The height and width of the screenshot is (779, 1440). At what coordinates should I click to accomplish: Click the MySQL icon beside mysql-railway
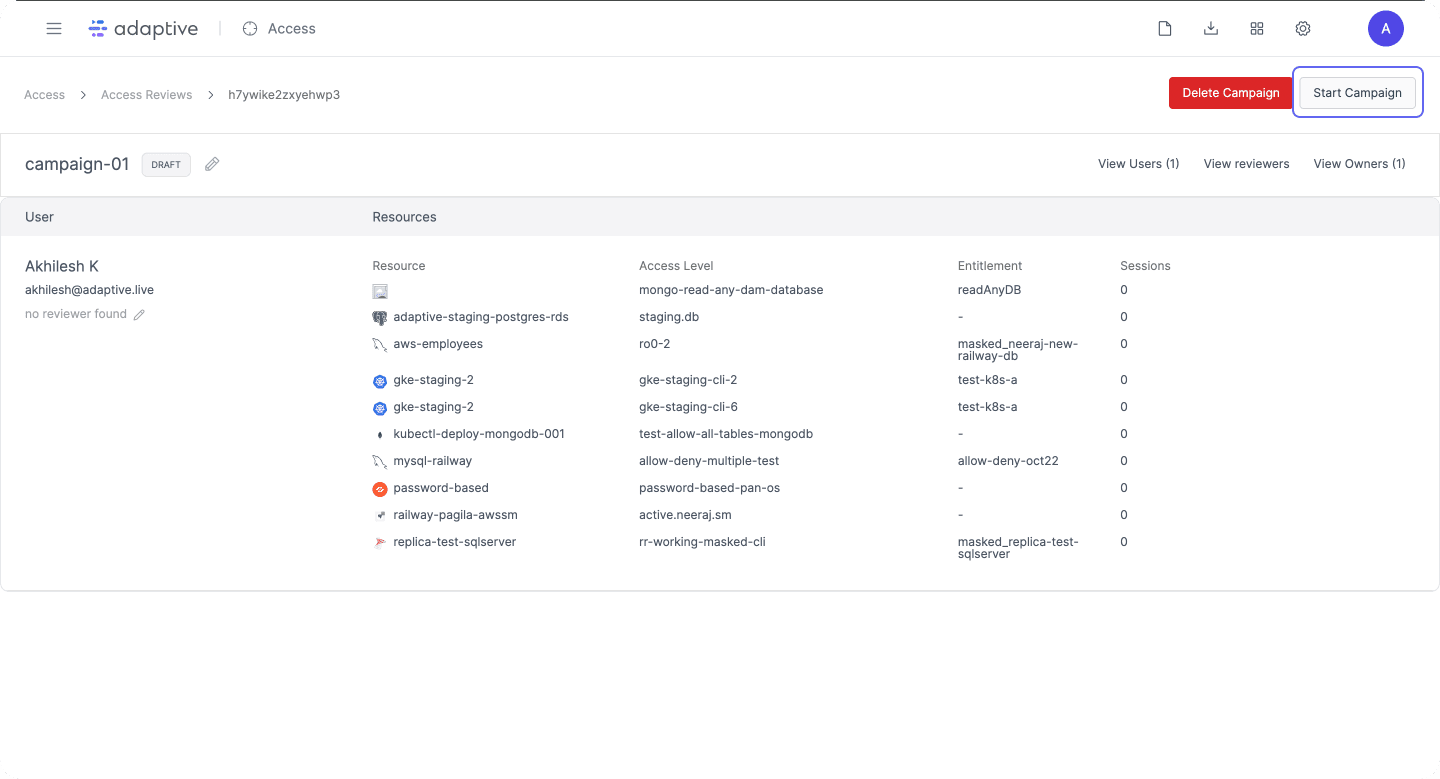point(380,462)
